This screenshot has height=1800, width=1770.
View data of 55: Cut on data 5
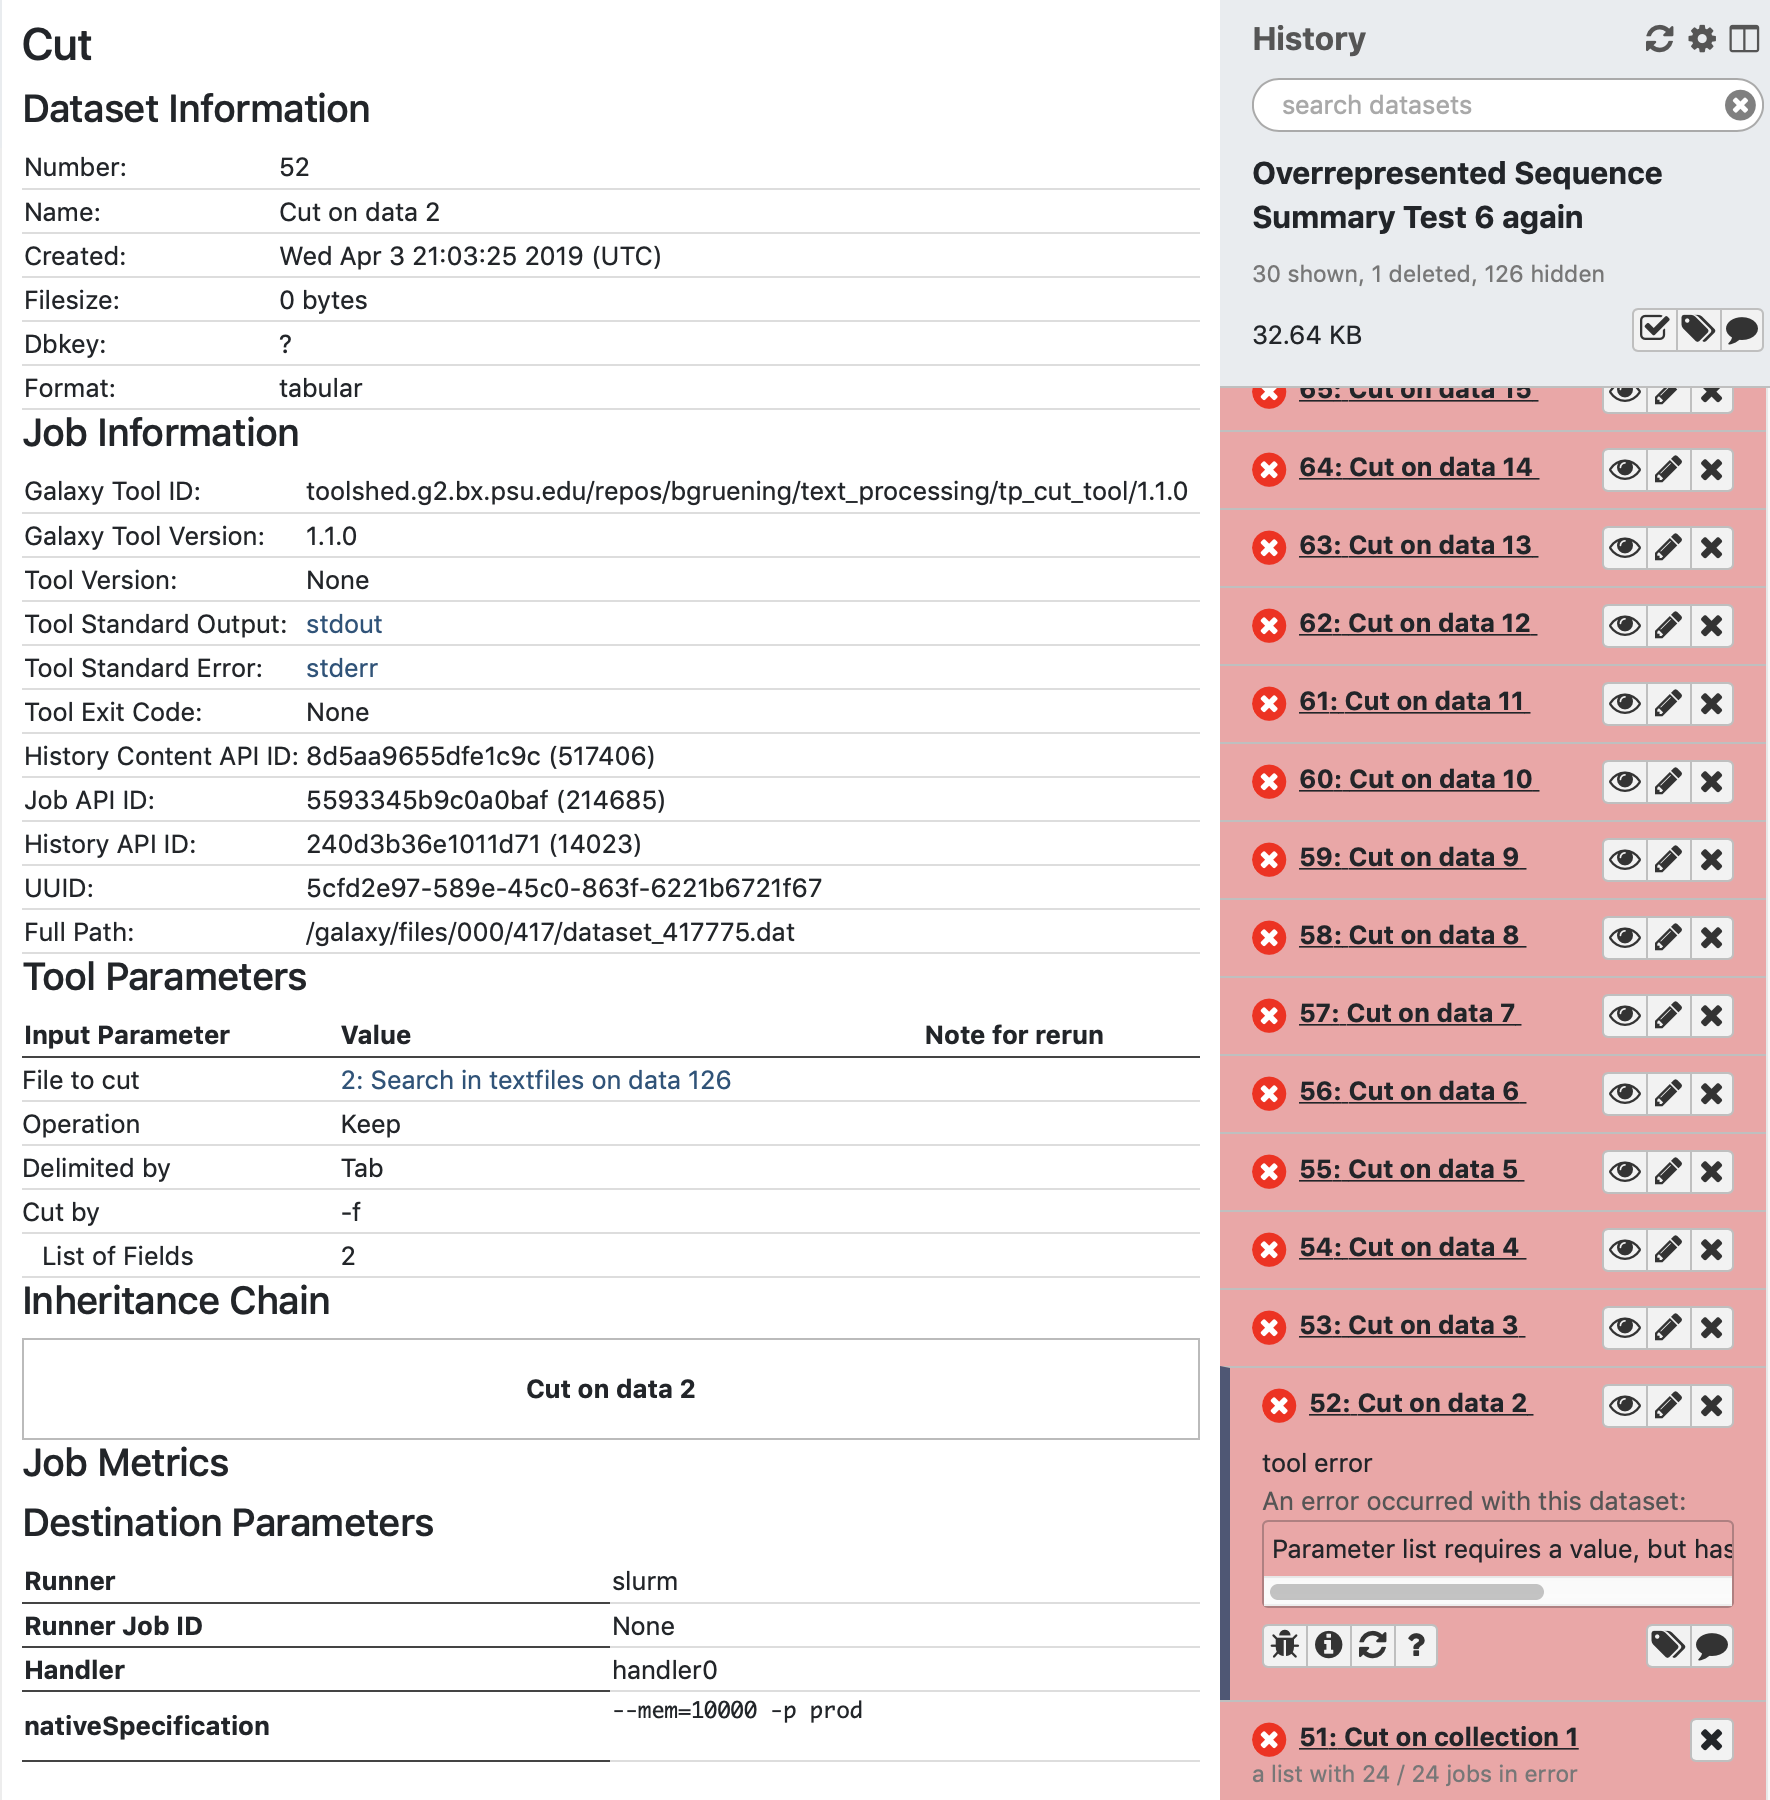(x=1625, y=1171)
